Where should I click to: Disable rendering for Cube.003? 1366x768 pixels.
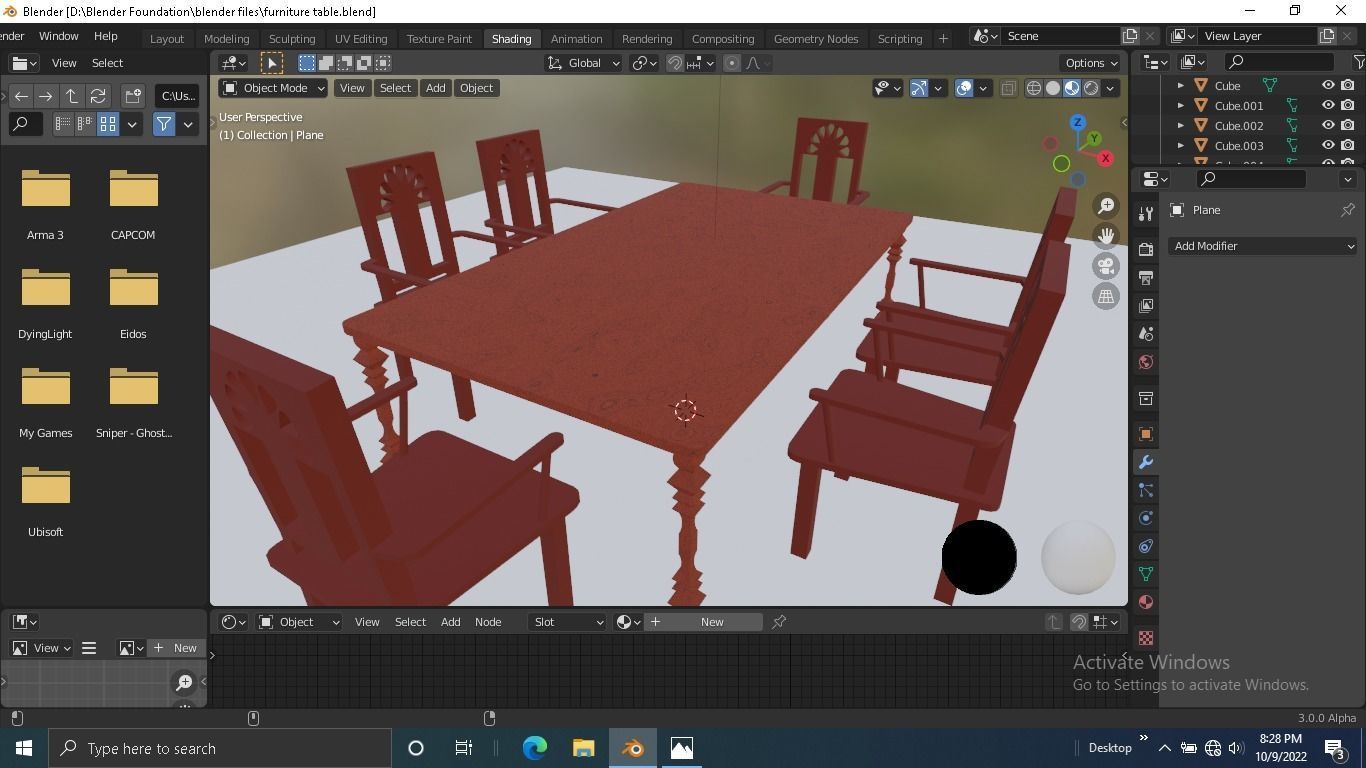[1348, 145]
